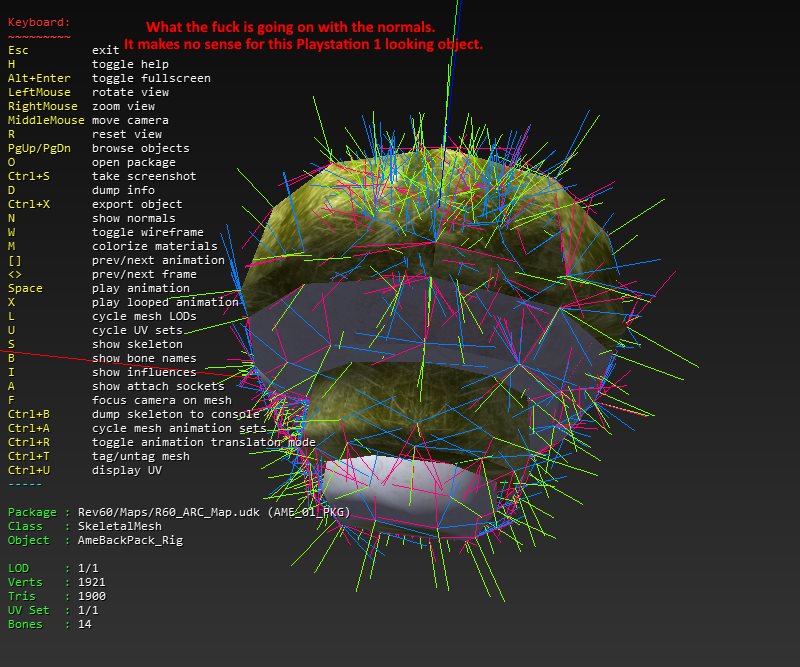Click the 'Ctrl+B' key label
Image resolution: width=800 pixels, height=667 pixels.
(x=29, y=414)
